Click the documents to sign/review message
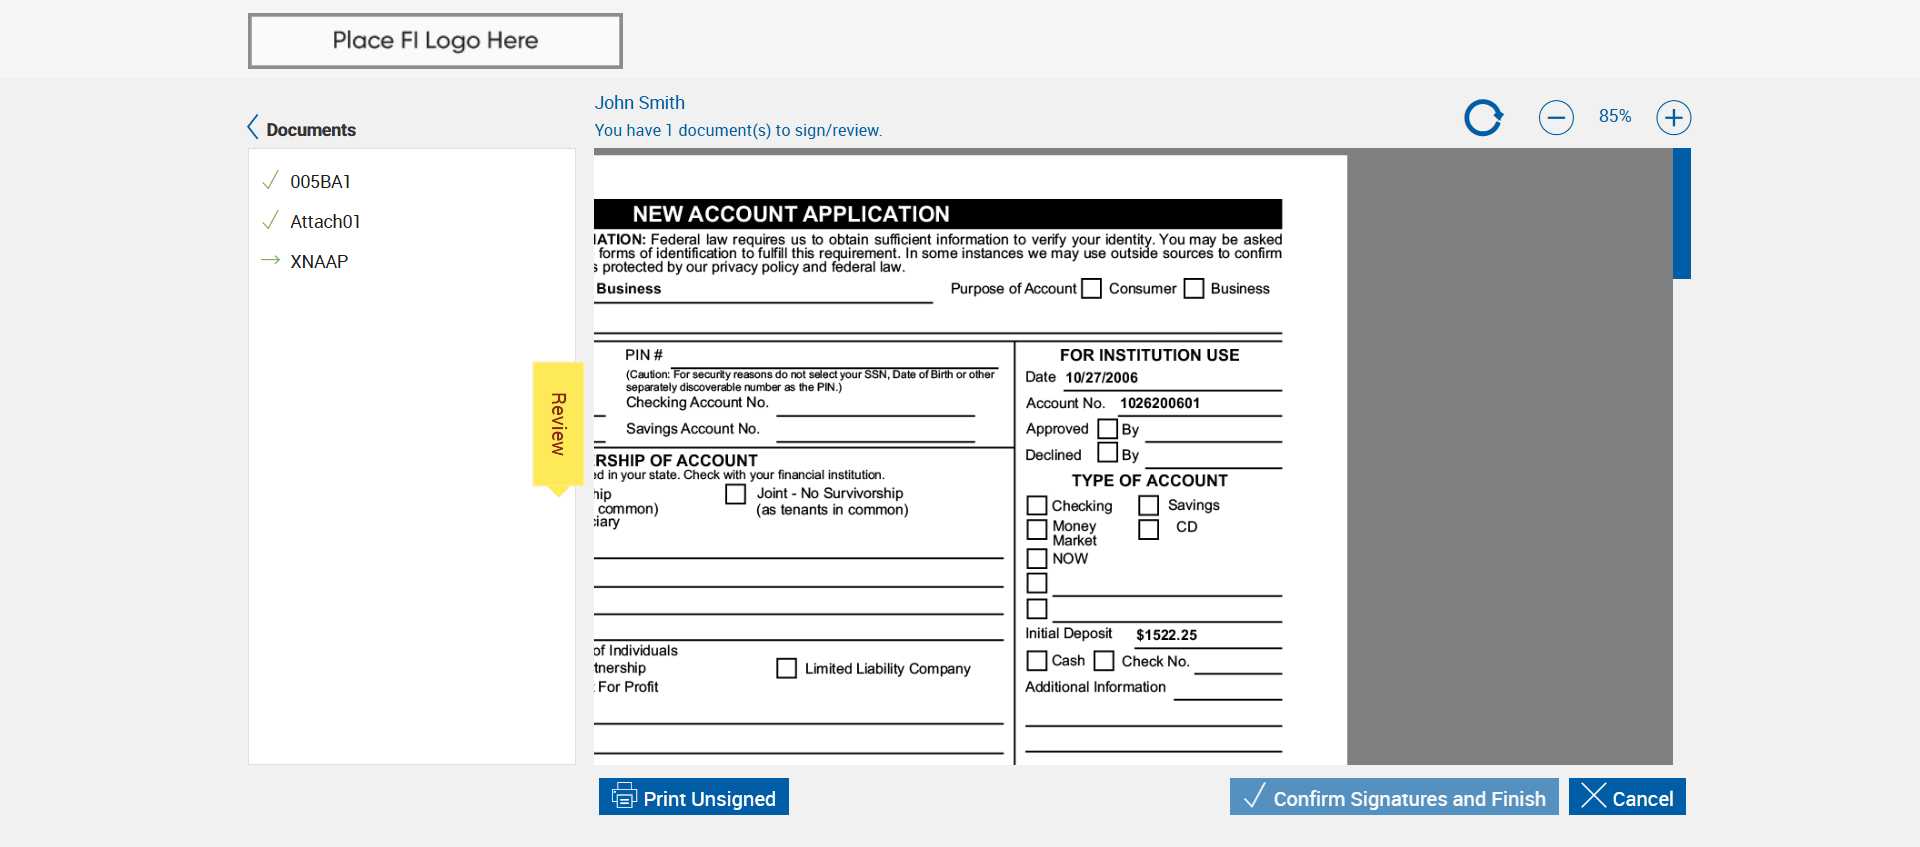Viewport: 1920px width, 847px height. [x=738, y=130]
